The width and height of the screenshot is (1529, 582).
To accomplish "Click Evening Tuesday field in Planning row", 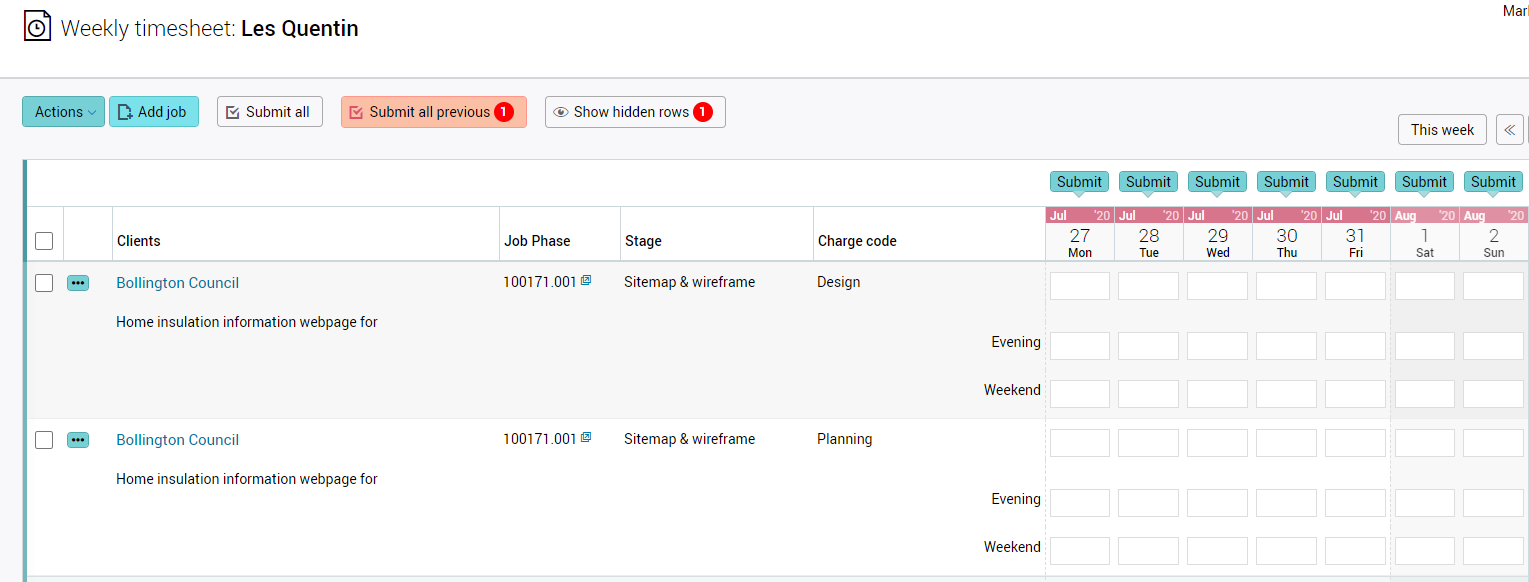I will (1148, 503).
